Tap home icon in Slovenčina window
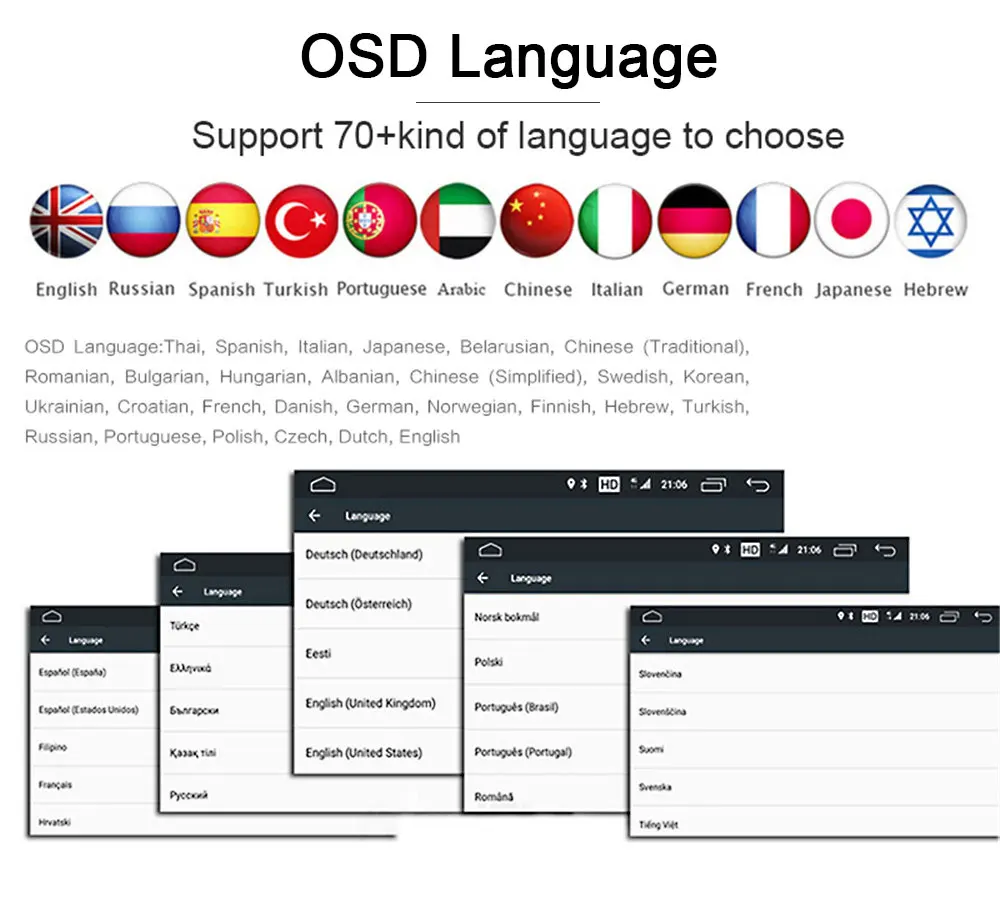The width and height of the screenshot is (1000, 909). (x=652, y=616)
